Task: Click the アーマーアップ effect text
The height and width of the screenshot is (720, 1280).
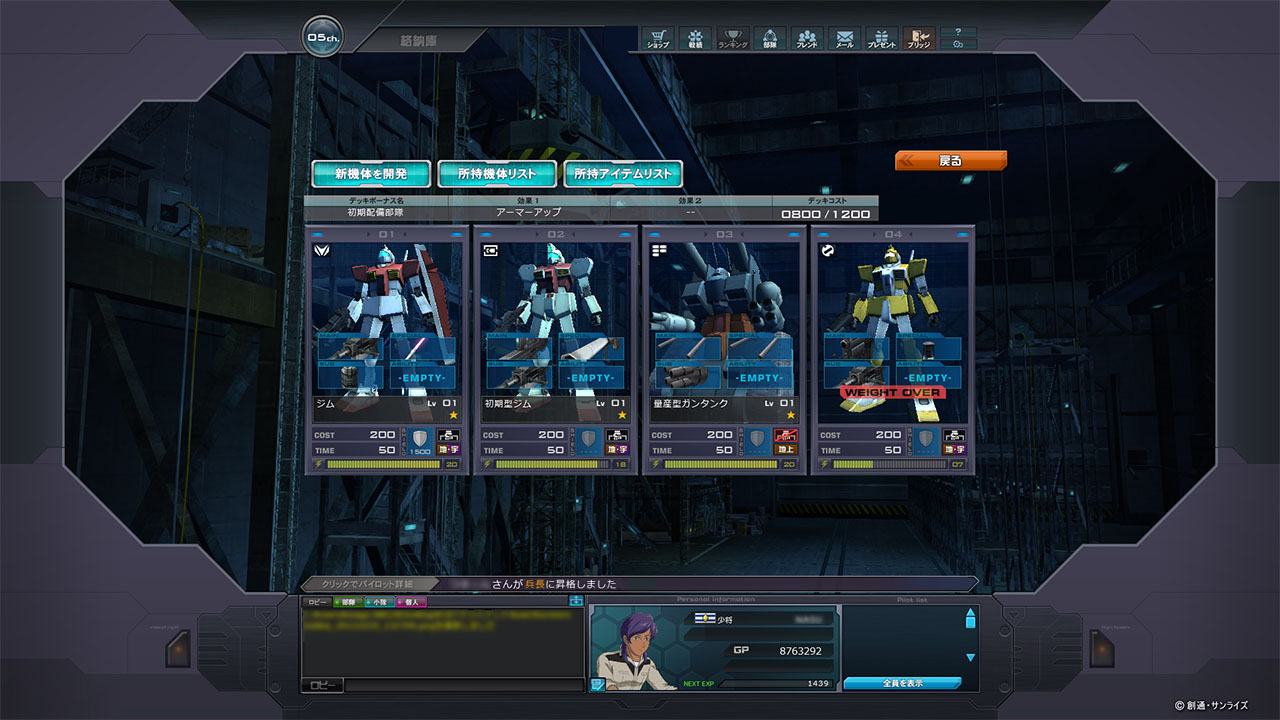Action: 529,213
